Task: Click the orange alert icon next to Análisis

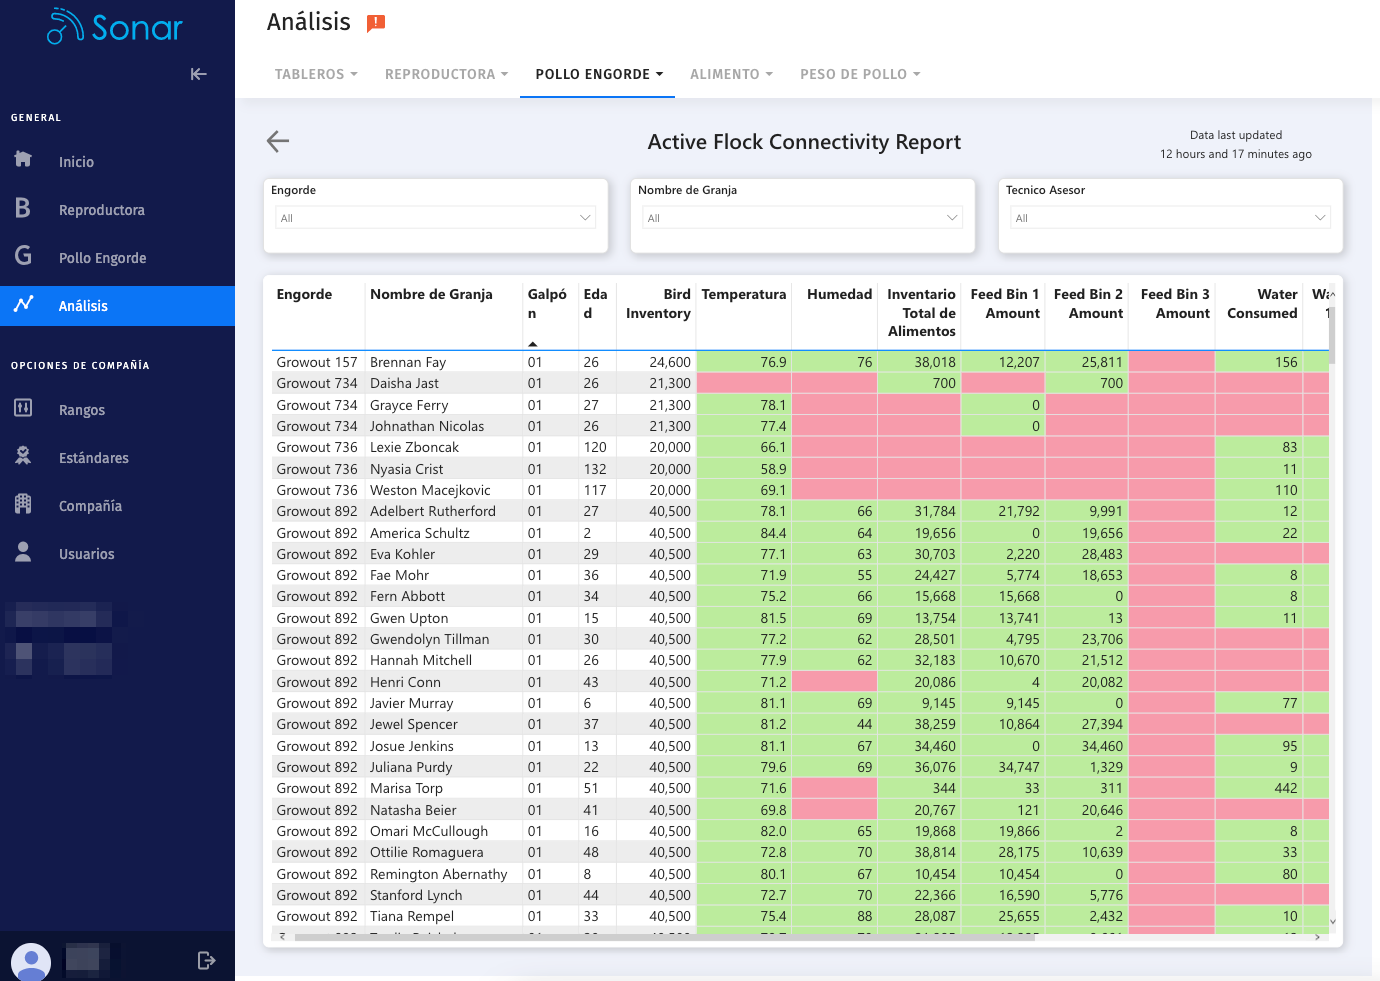Action: tap(376, 23)
